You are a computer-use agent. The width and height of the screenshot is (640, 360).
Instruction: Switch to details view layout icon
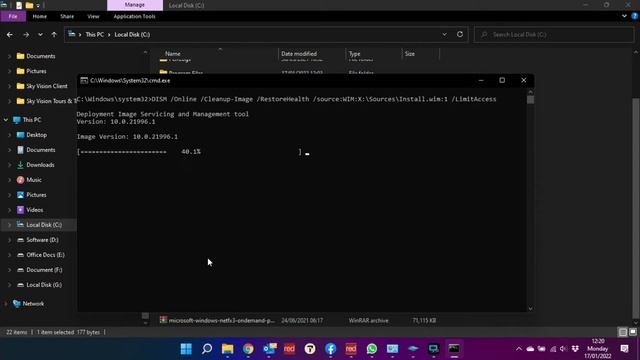coord(622,332)
